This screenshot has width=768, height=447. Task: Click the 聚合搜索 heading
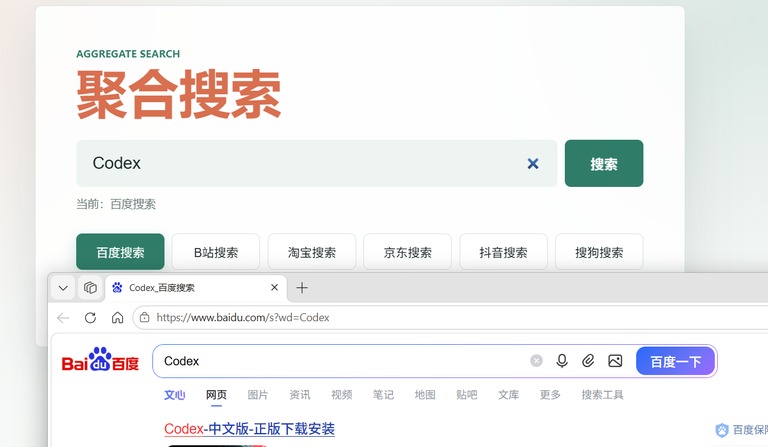[x=179, y=94]
